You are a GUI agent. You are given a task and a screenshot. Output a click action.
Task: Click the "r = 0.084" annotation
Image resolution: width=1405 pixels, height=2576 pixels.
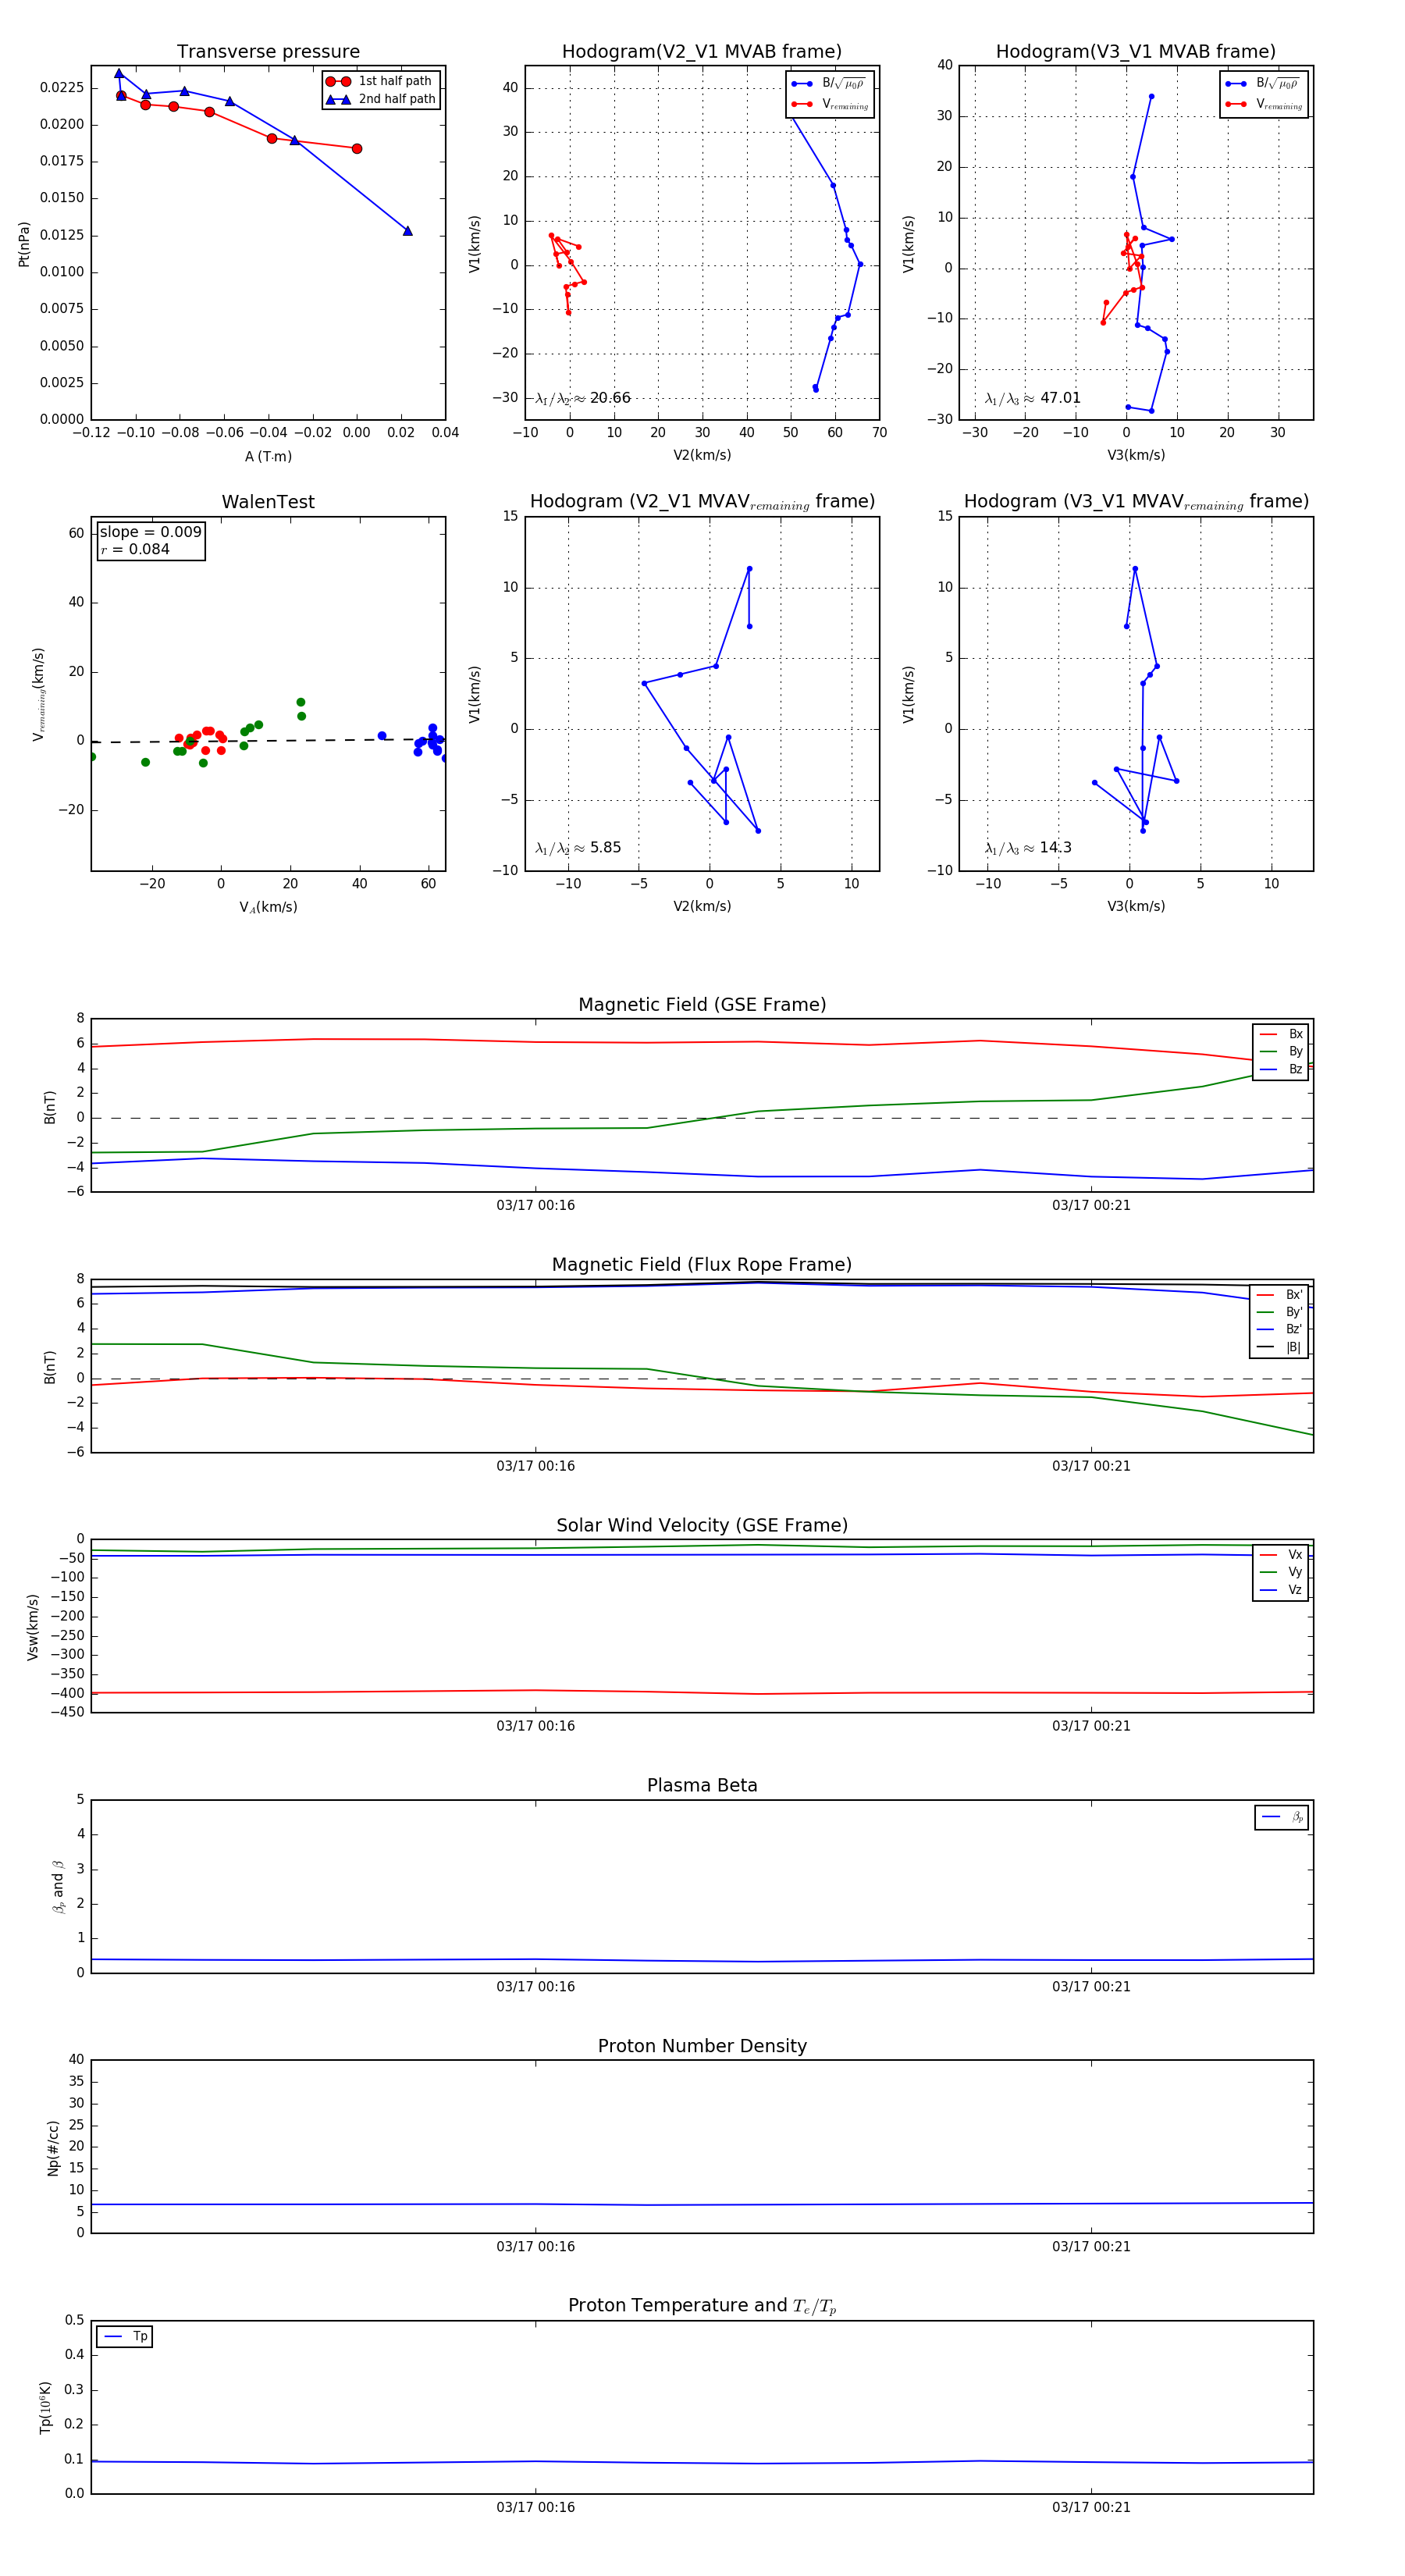tap(135, 549)
